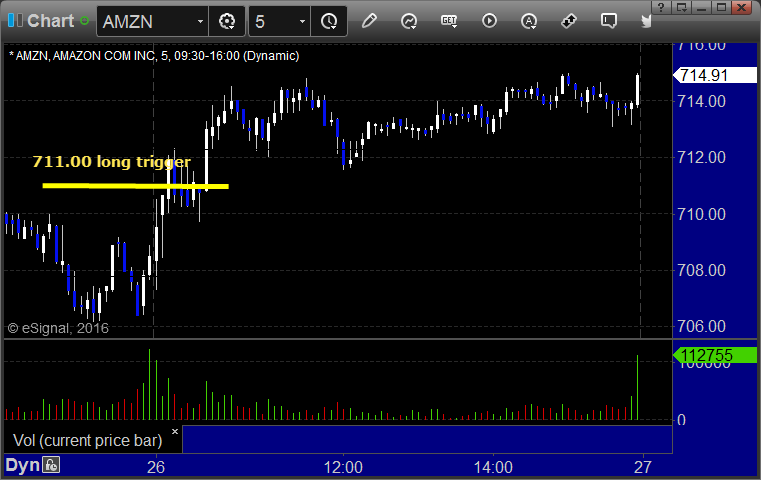Screen dimensions: 761x480
Task: Click the GET tools icon
Action: [449, 21]
